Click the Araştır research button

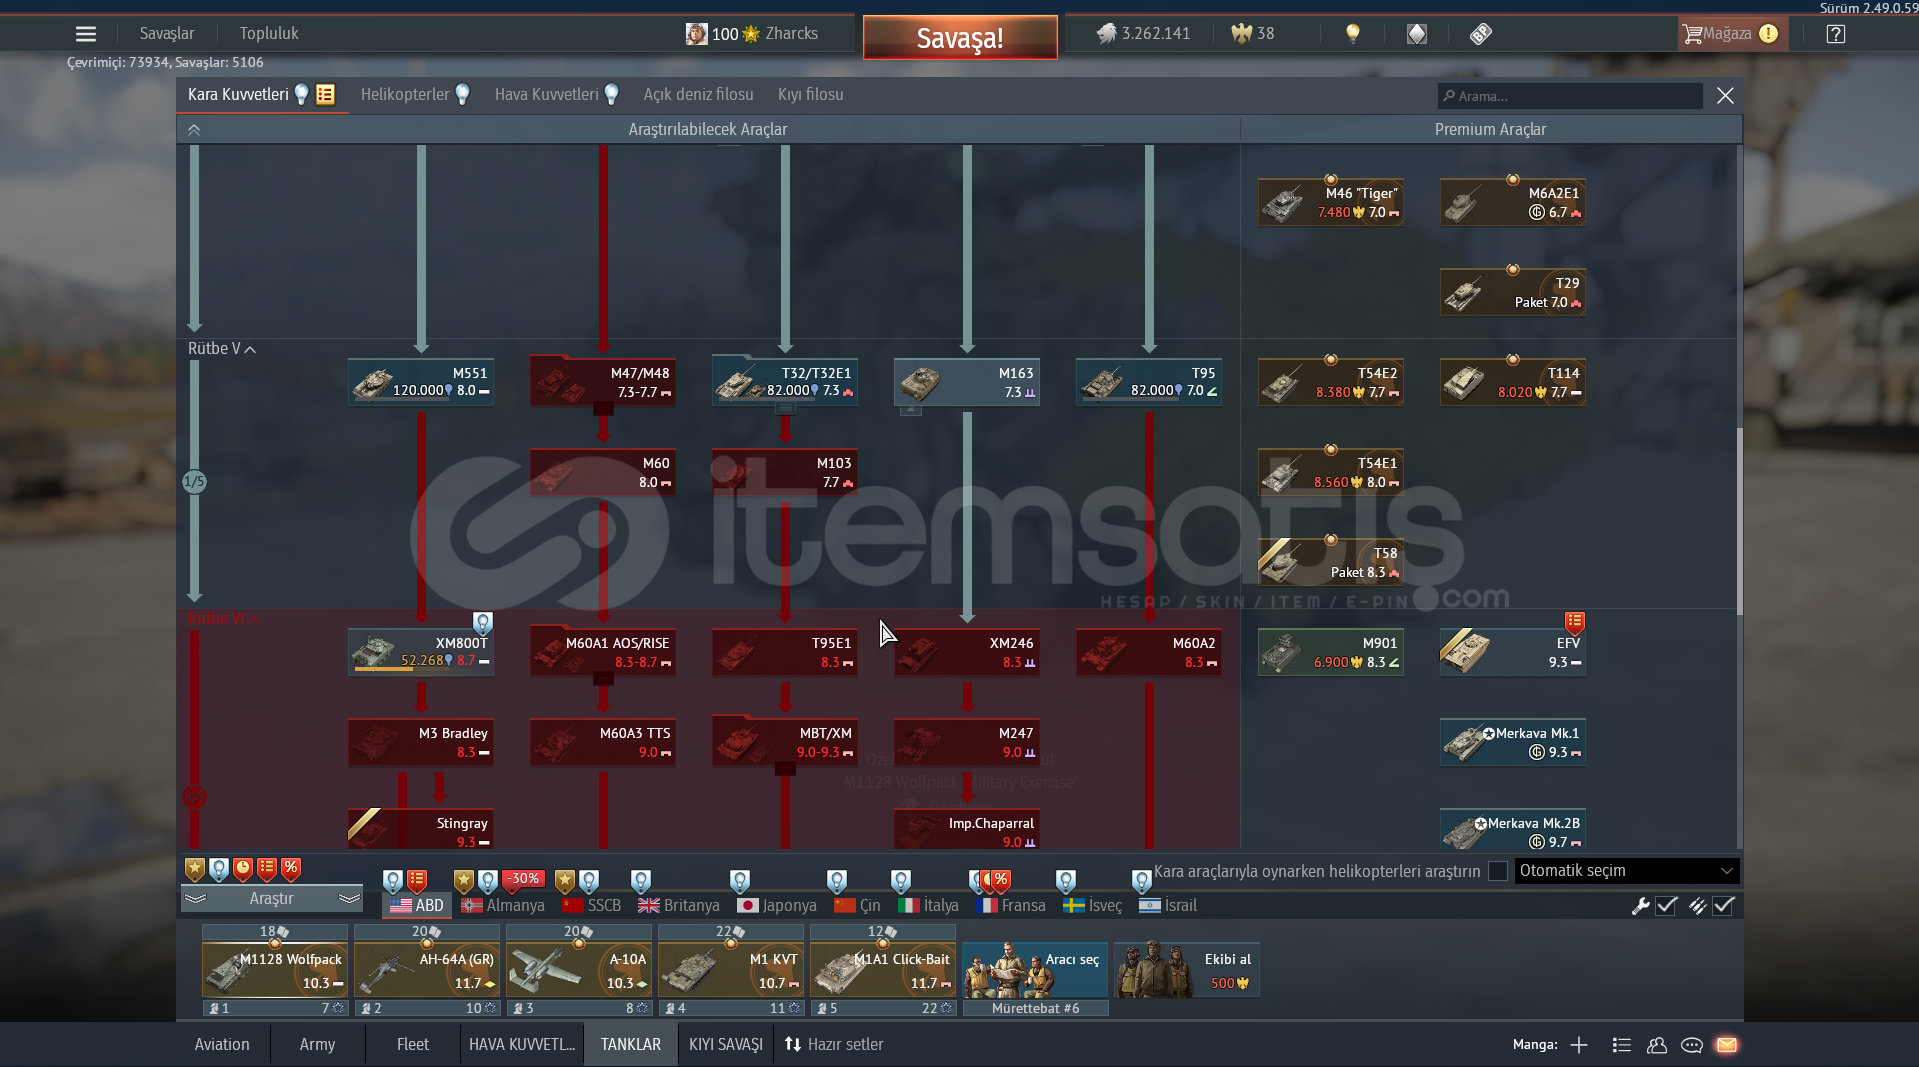(271, 899)
